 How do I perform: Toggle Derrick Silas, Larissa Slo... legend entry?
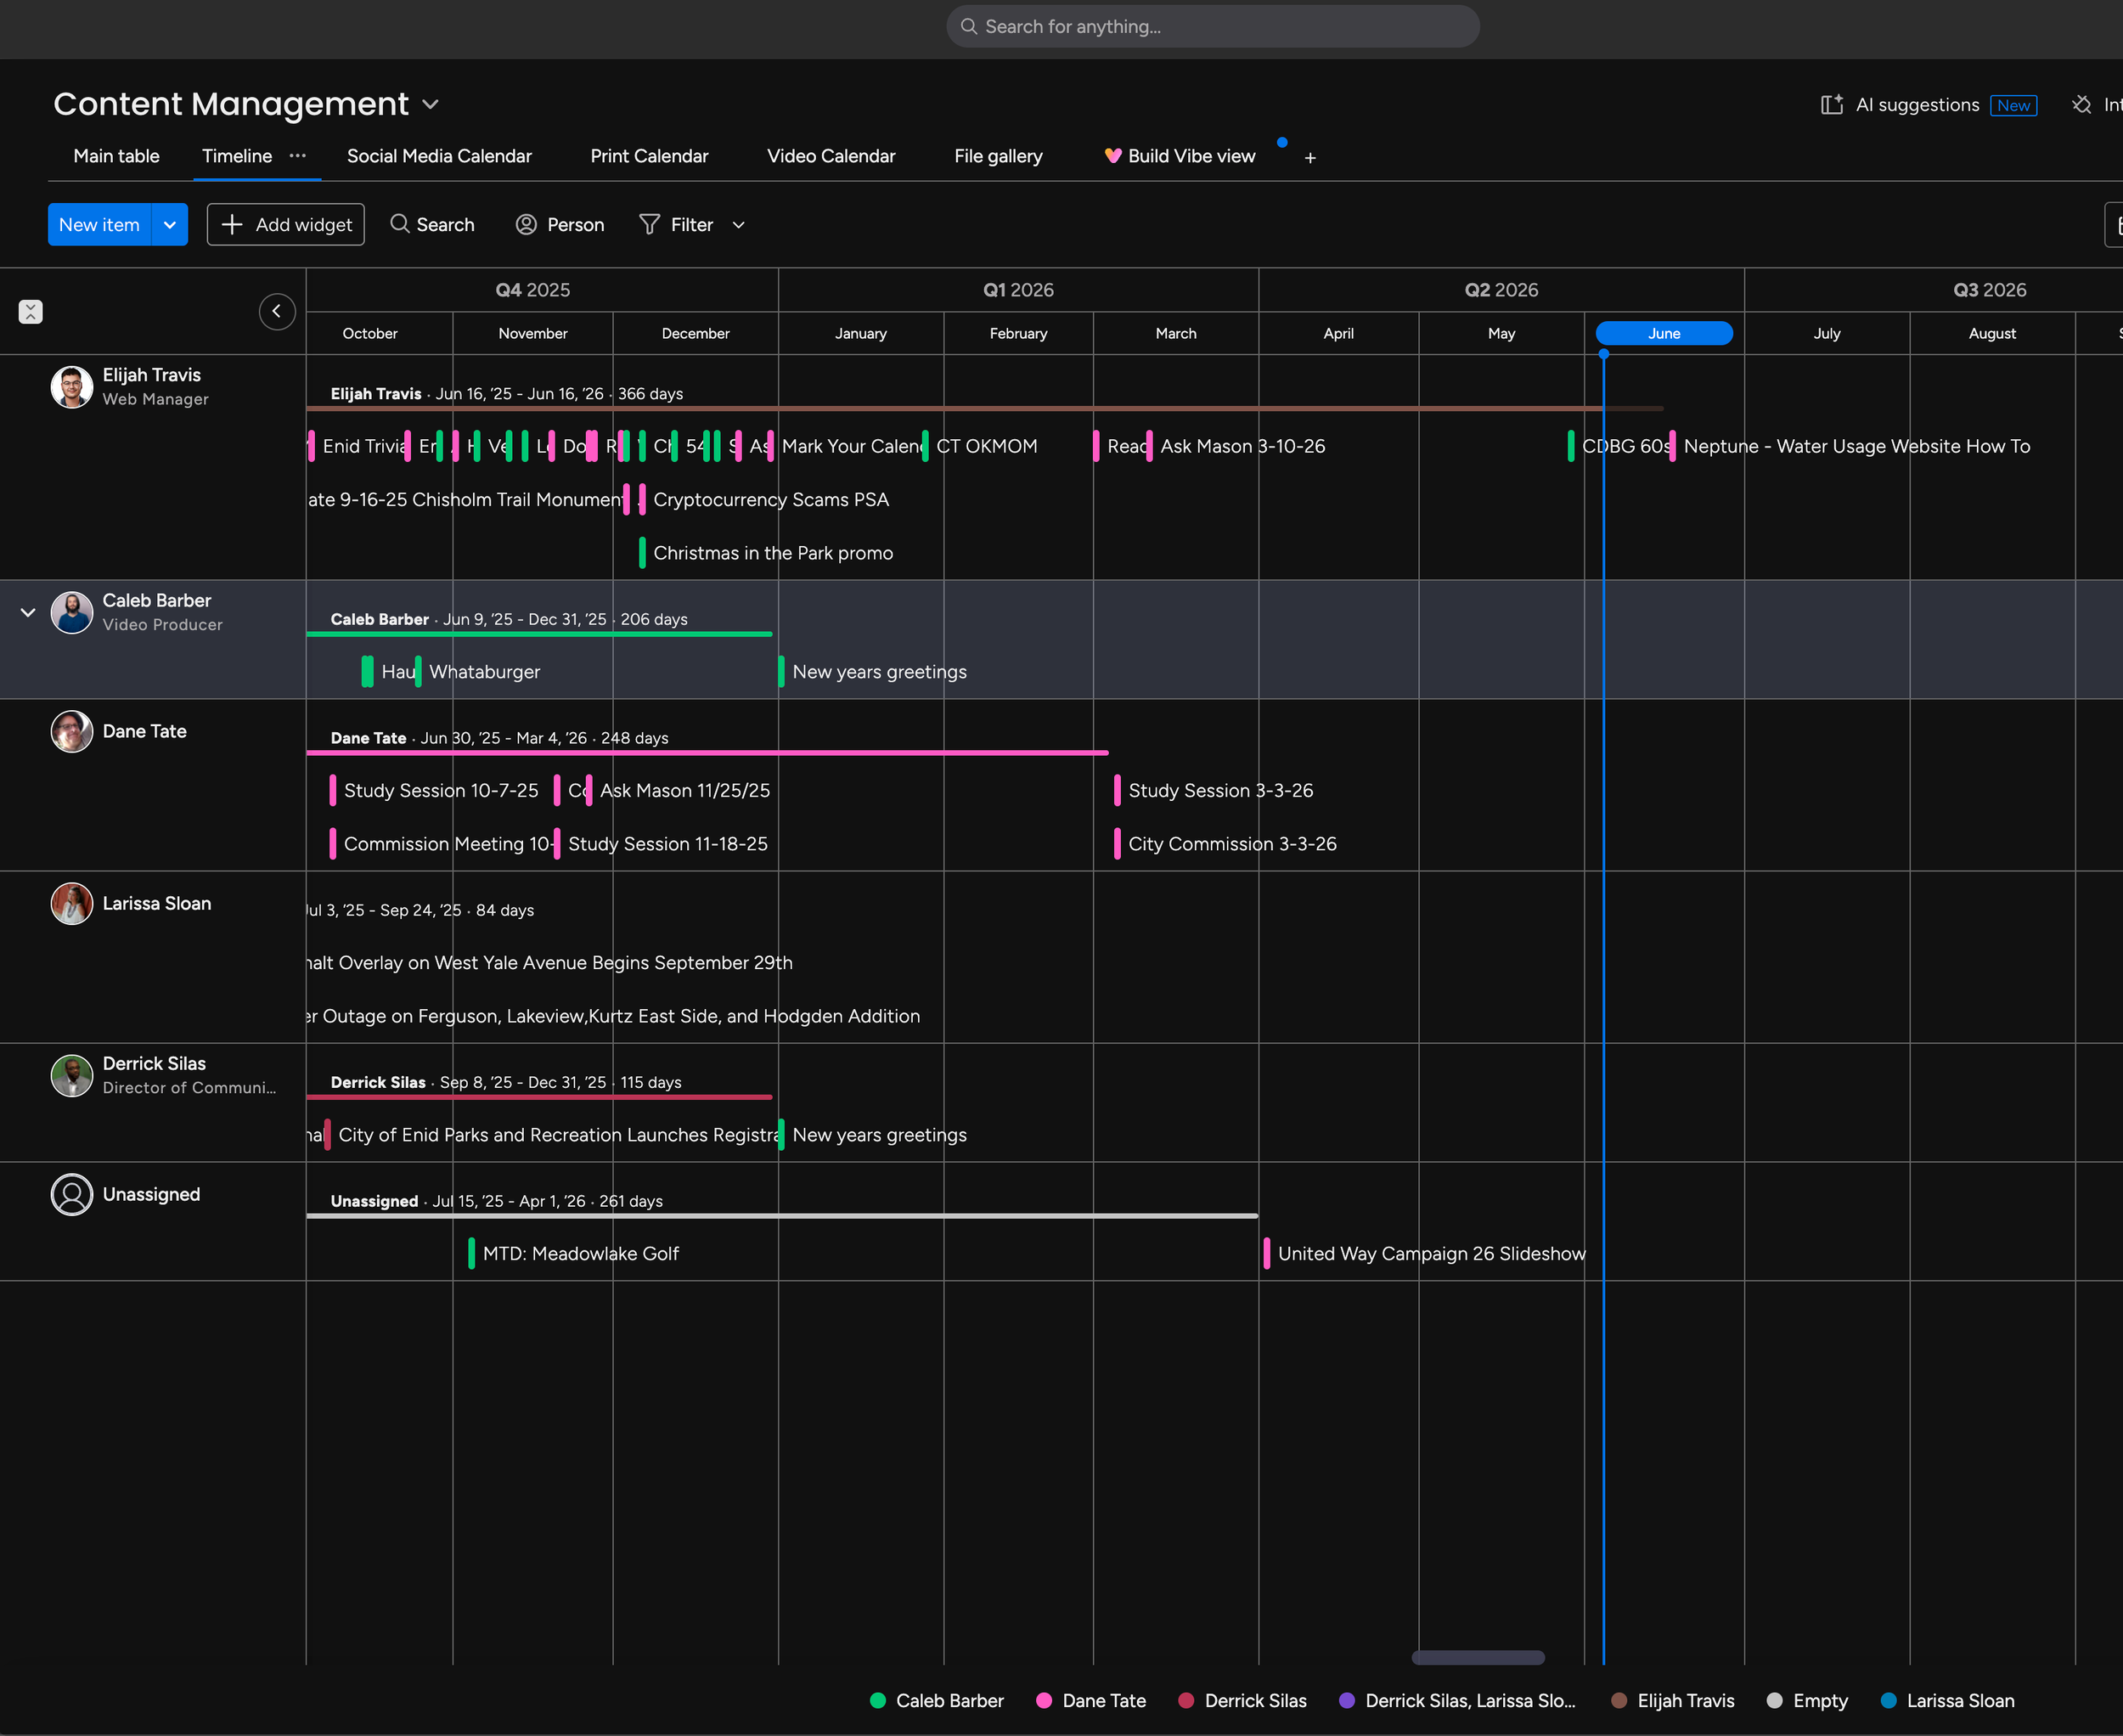point(1457,1701)
